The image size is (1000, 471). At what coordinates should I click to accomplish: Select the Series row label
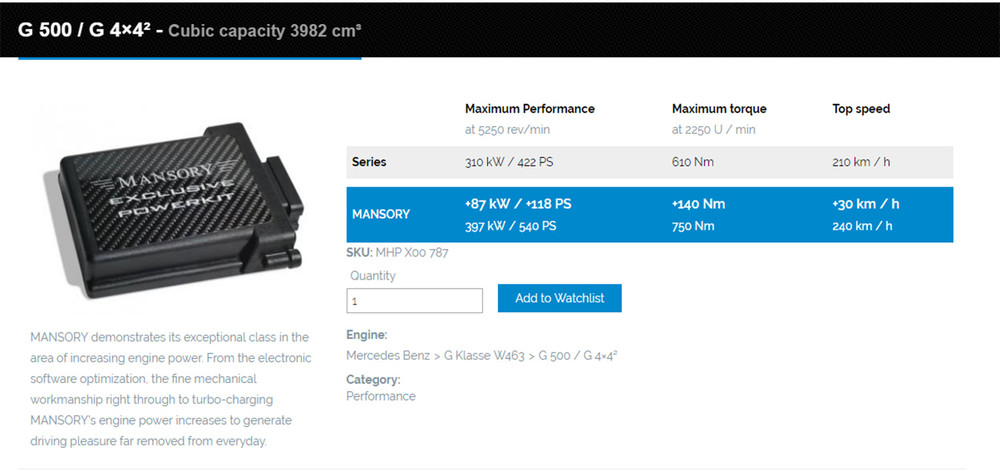(369, 162)
